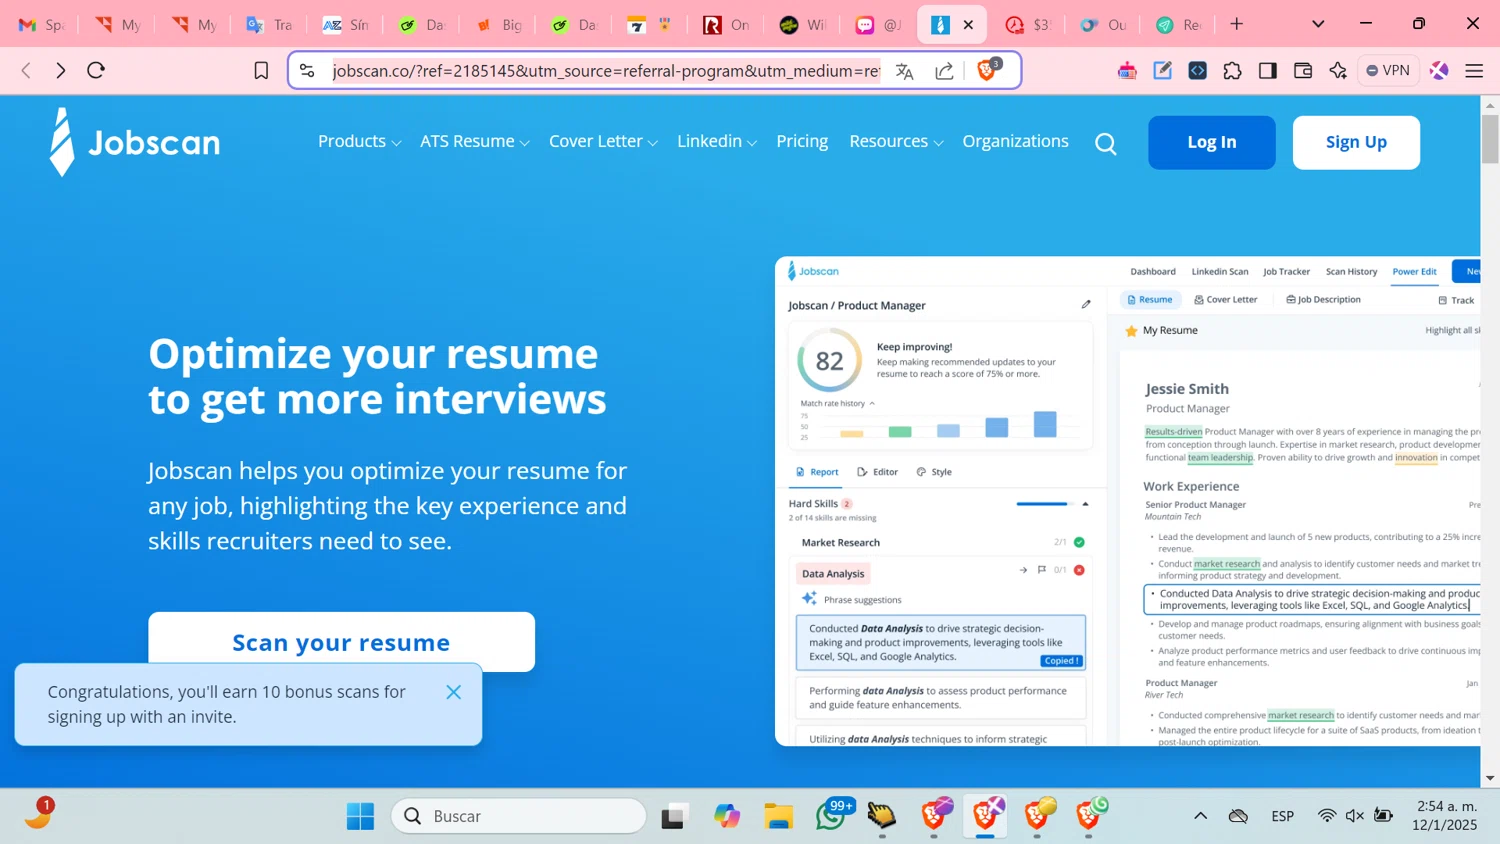The width and height of the screenshot is (1500, 844).
Task: Open File Explorer from taskbar
Action: click(x=779, y=816)
